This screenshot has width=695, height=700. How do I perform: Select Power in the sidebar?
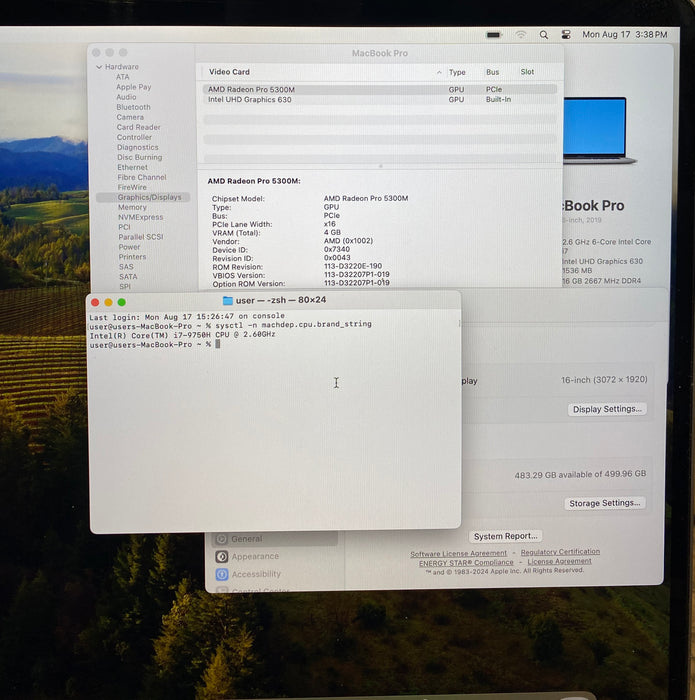click(x=129, y=247)
